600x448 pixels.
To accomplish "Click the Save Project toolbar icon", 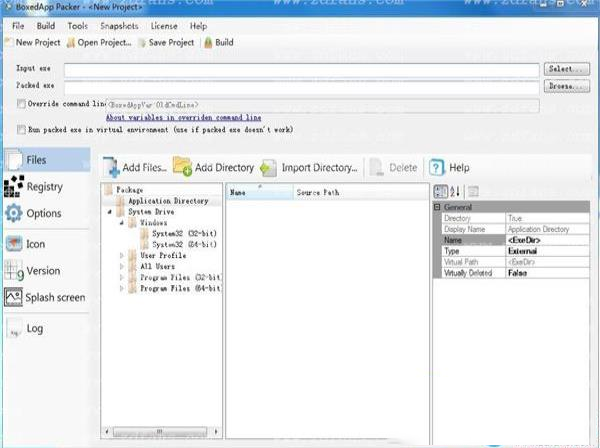I will point(142,42).
